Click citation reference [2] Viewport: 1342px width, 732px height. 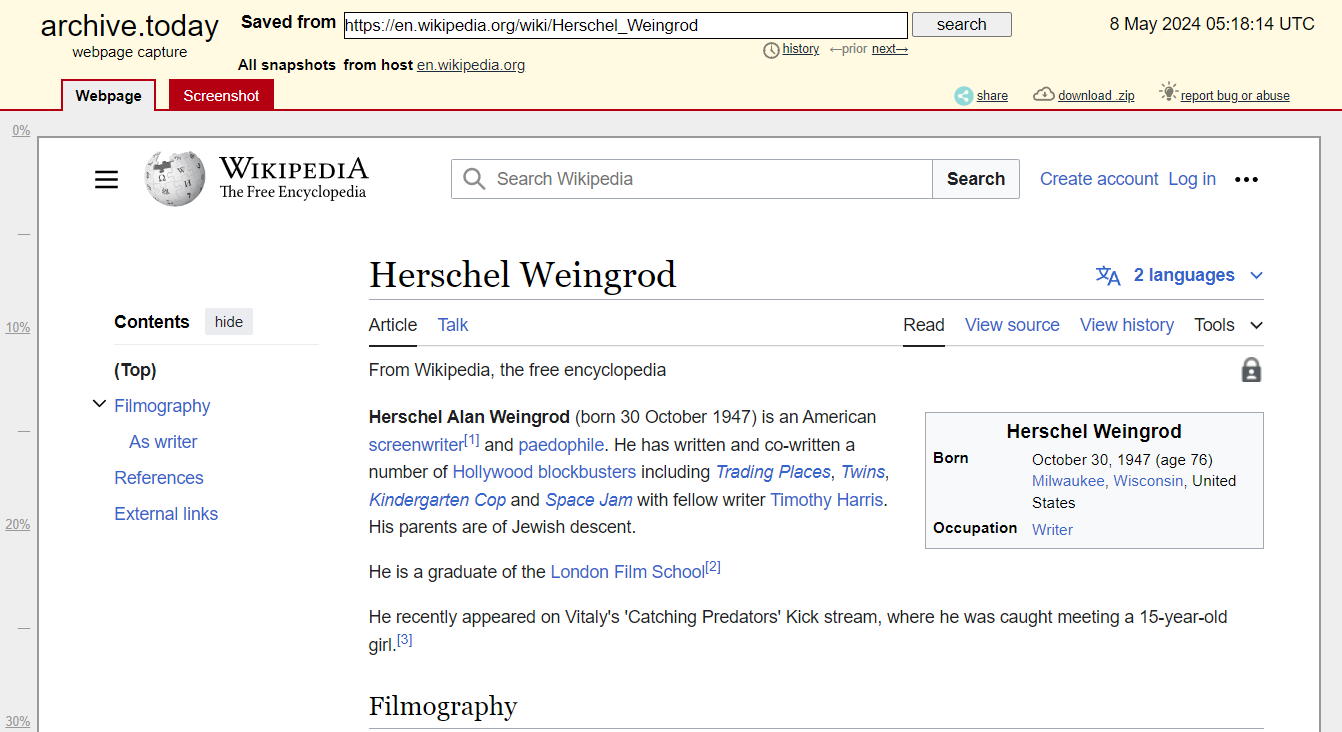click(x=713, y=567)
